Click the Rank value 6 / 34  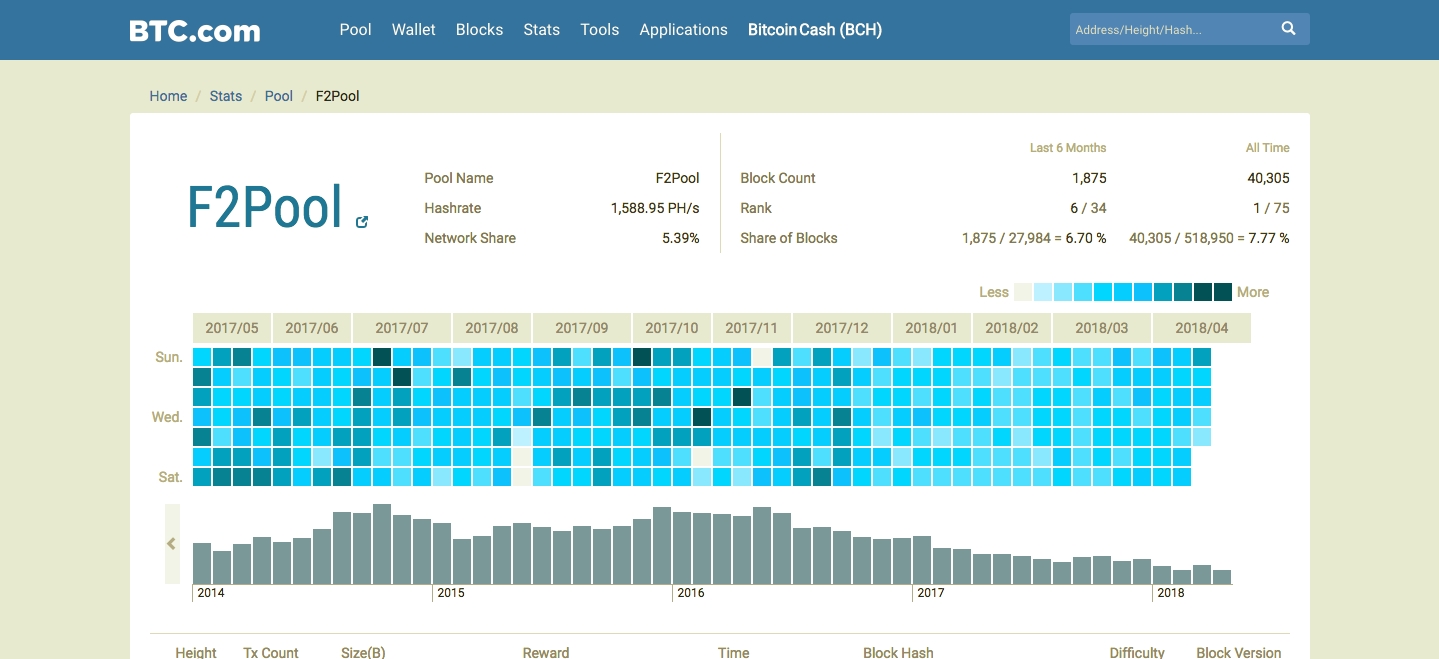pyautogui.click(x=1088, y=208)
